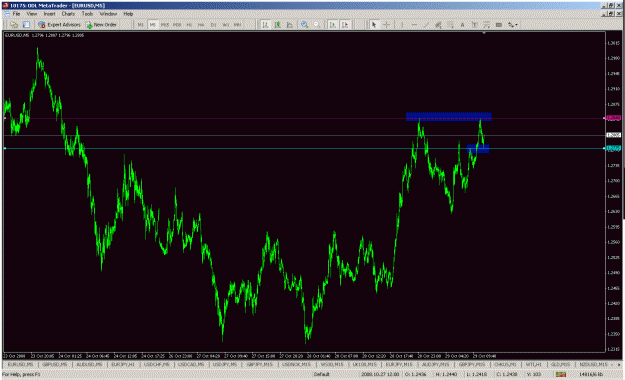Switch to the AUDUSD,M5 chart tab
The image size is (625, 380).
click(x=89, y=364)
